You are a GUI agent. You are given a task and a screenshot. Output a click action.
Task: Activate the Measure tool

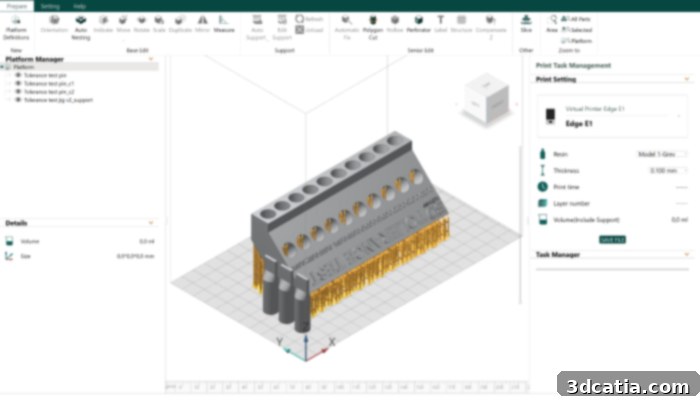[224, 24]
